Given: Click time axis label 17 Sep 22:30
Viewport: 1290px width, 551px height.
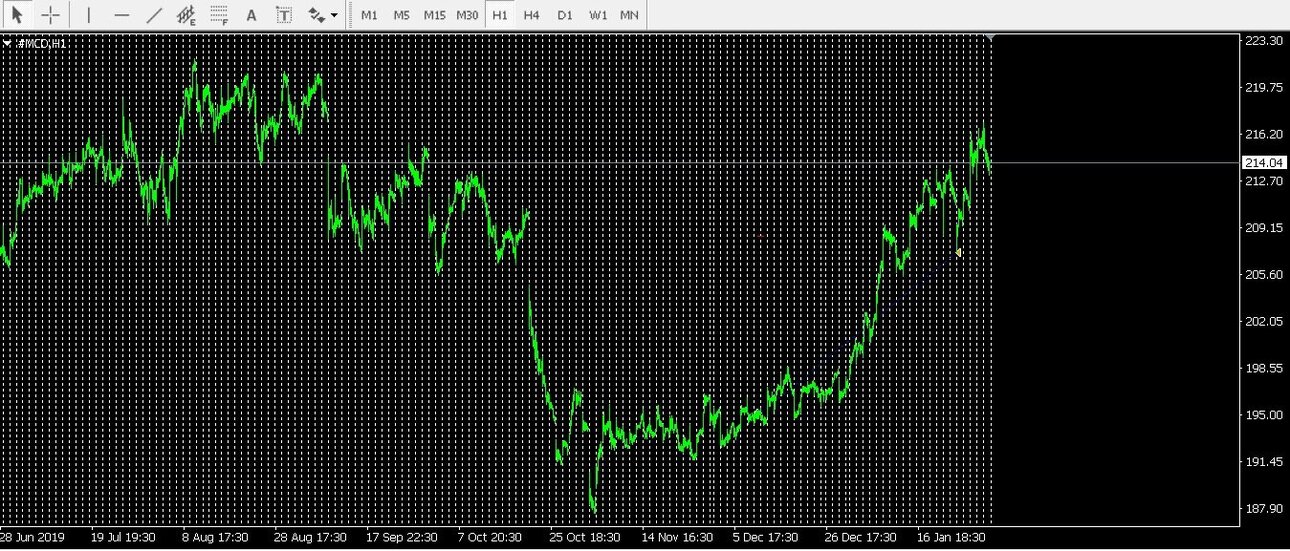Looking at the screenshot, I should point(402,537).
